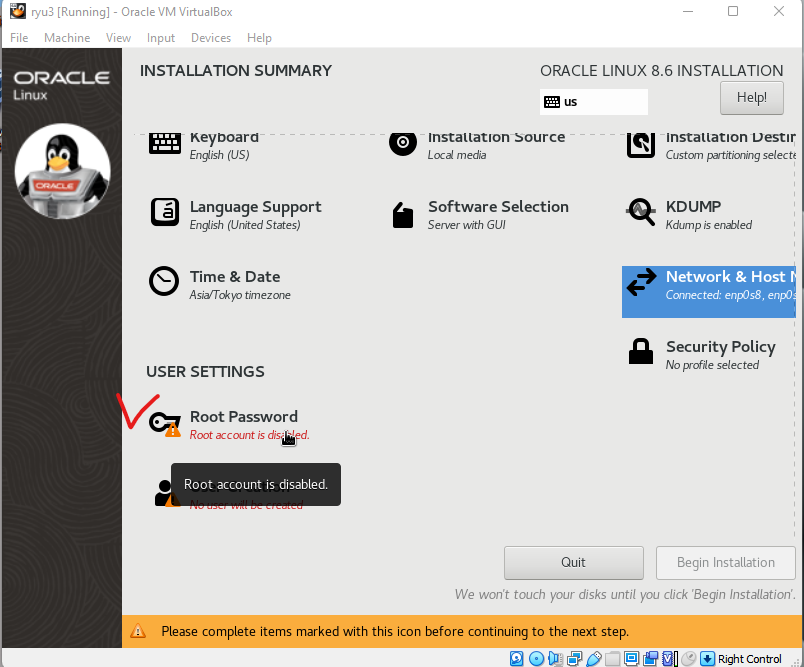Click 'Root account is disabled.' red text
The image size is (804, 667).
249,435
